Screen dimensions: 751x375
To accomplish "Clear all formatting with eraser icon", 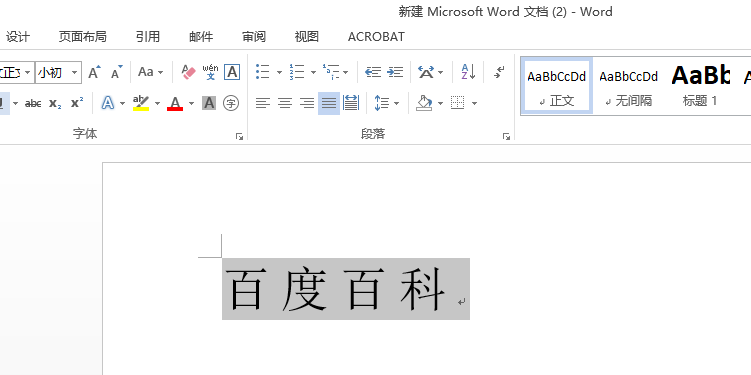I will click(x=189, y=72).
